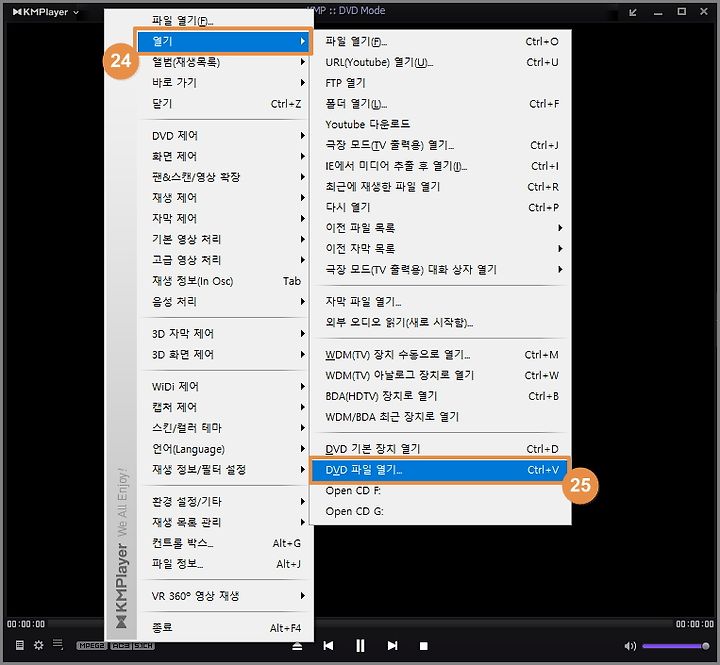
Task: Adjust the volume slider
Action: [x=675, y=646]
